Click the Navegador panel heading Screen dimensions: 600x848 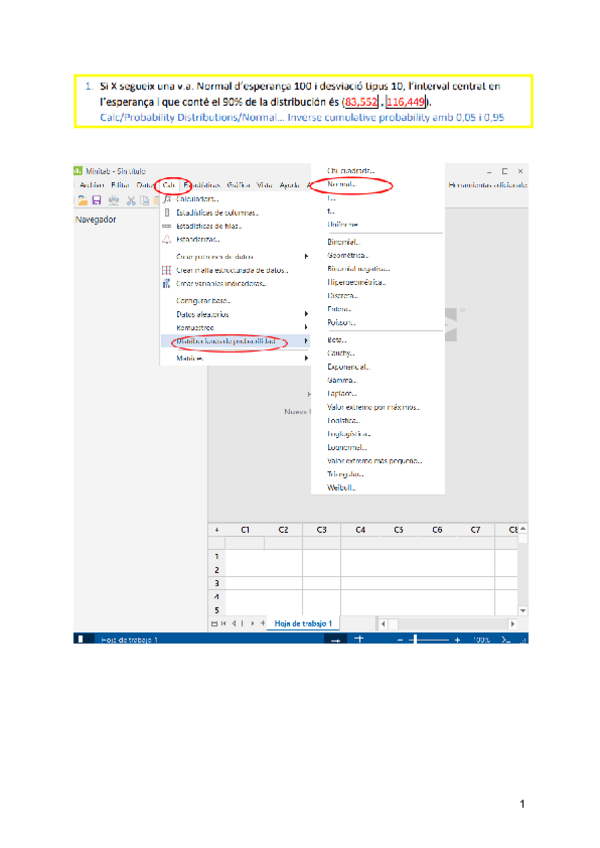tap(96, 220)
